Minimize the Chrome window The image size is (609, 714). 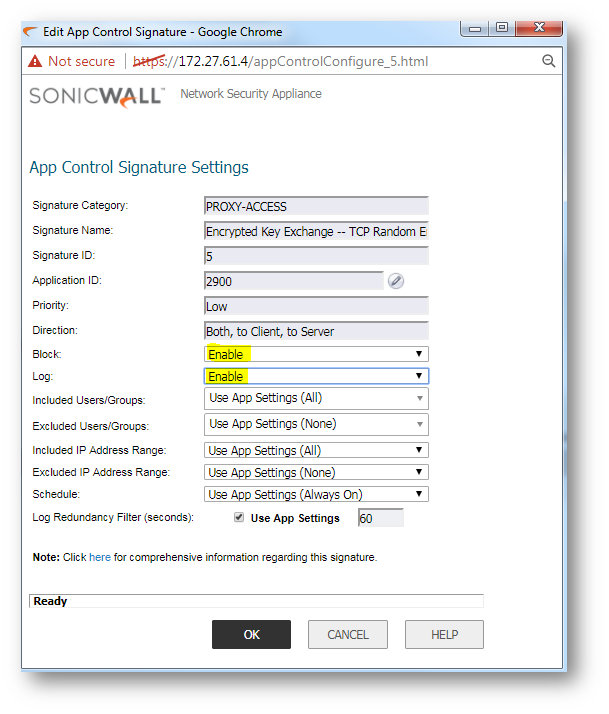pos(475,28)
